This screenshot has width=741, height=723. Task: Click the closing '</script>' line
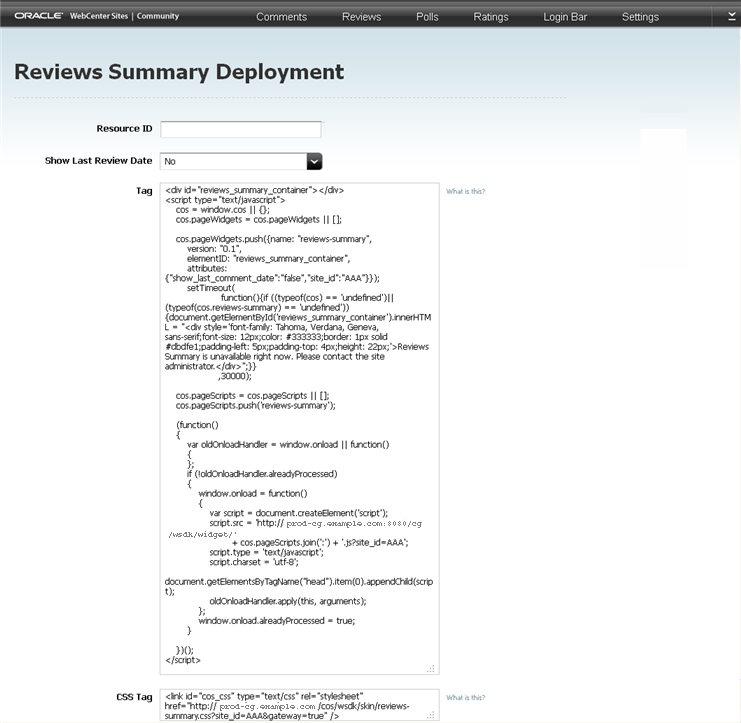(183, 660)
